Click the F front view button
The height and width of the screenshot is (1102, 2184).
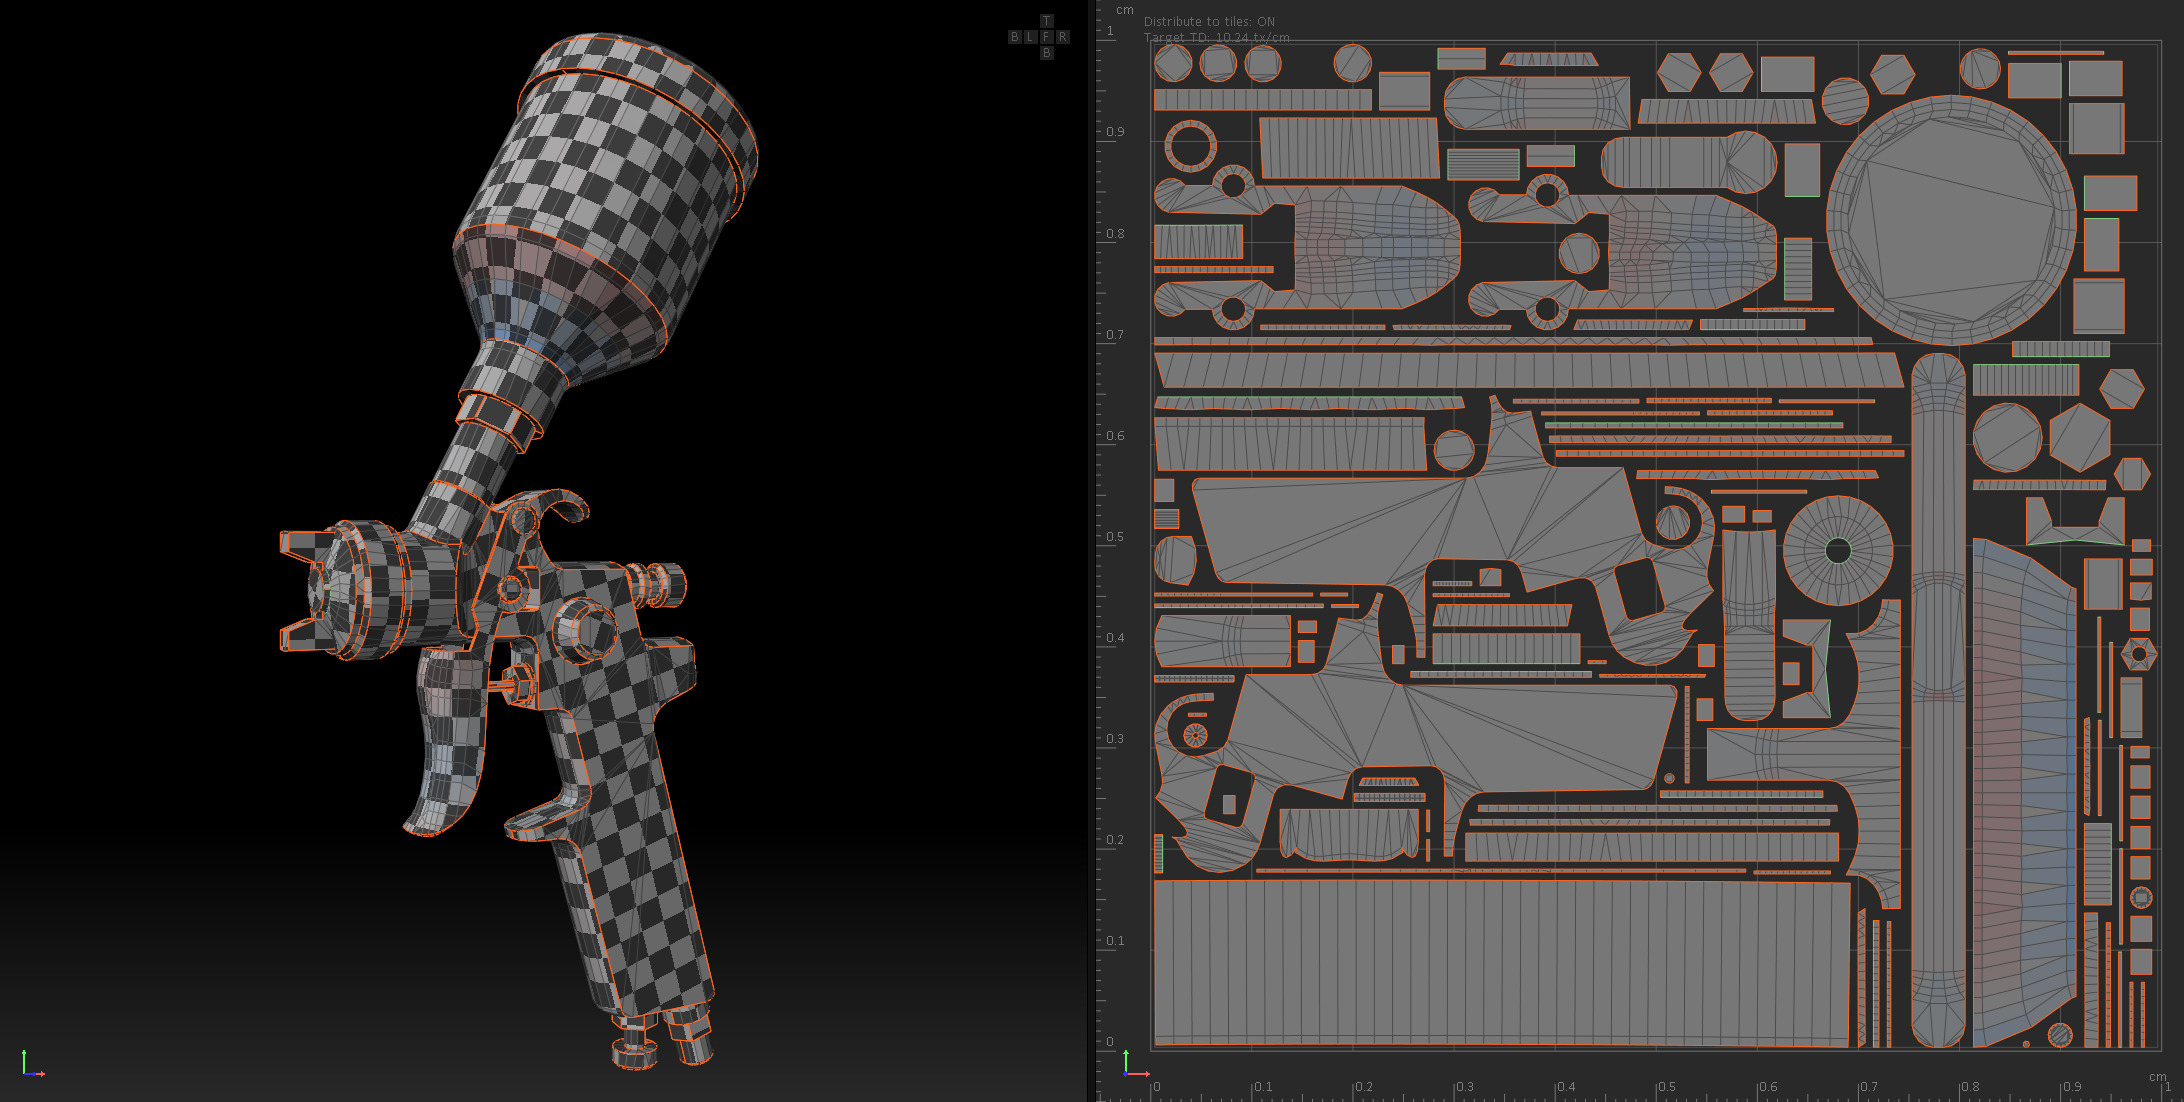click(1046, 37)
